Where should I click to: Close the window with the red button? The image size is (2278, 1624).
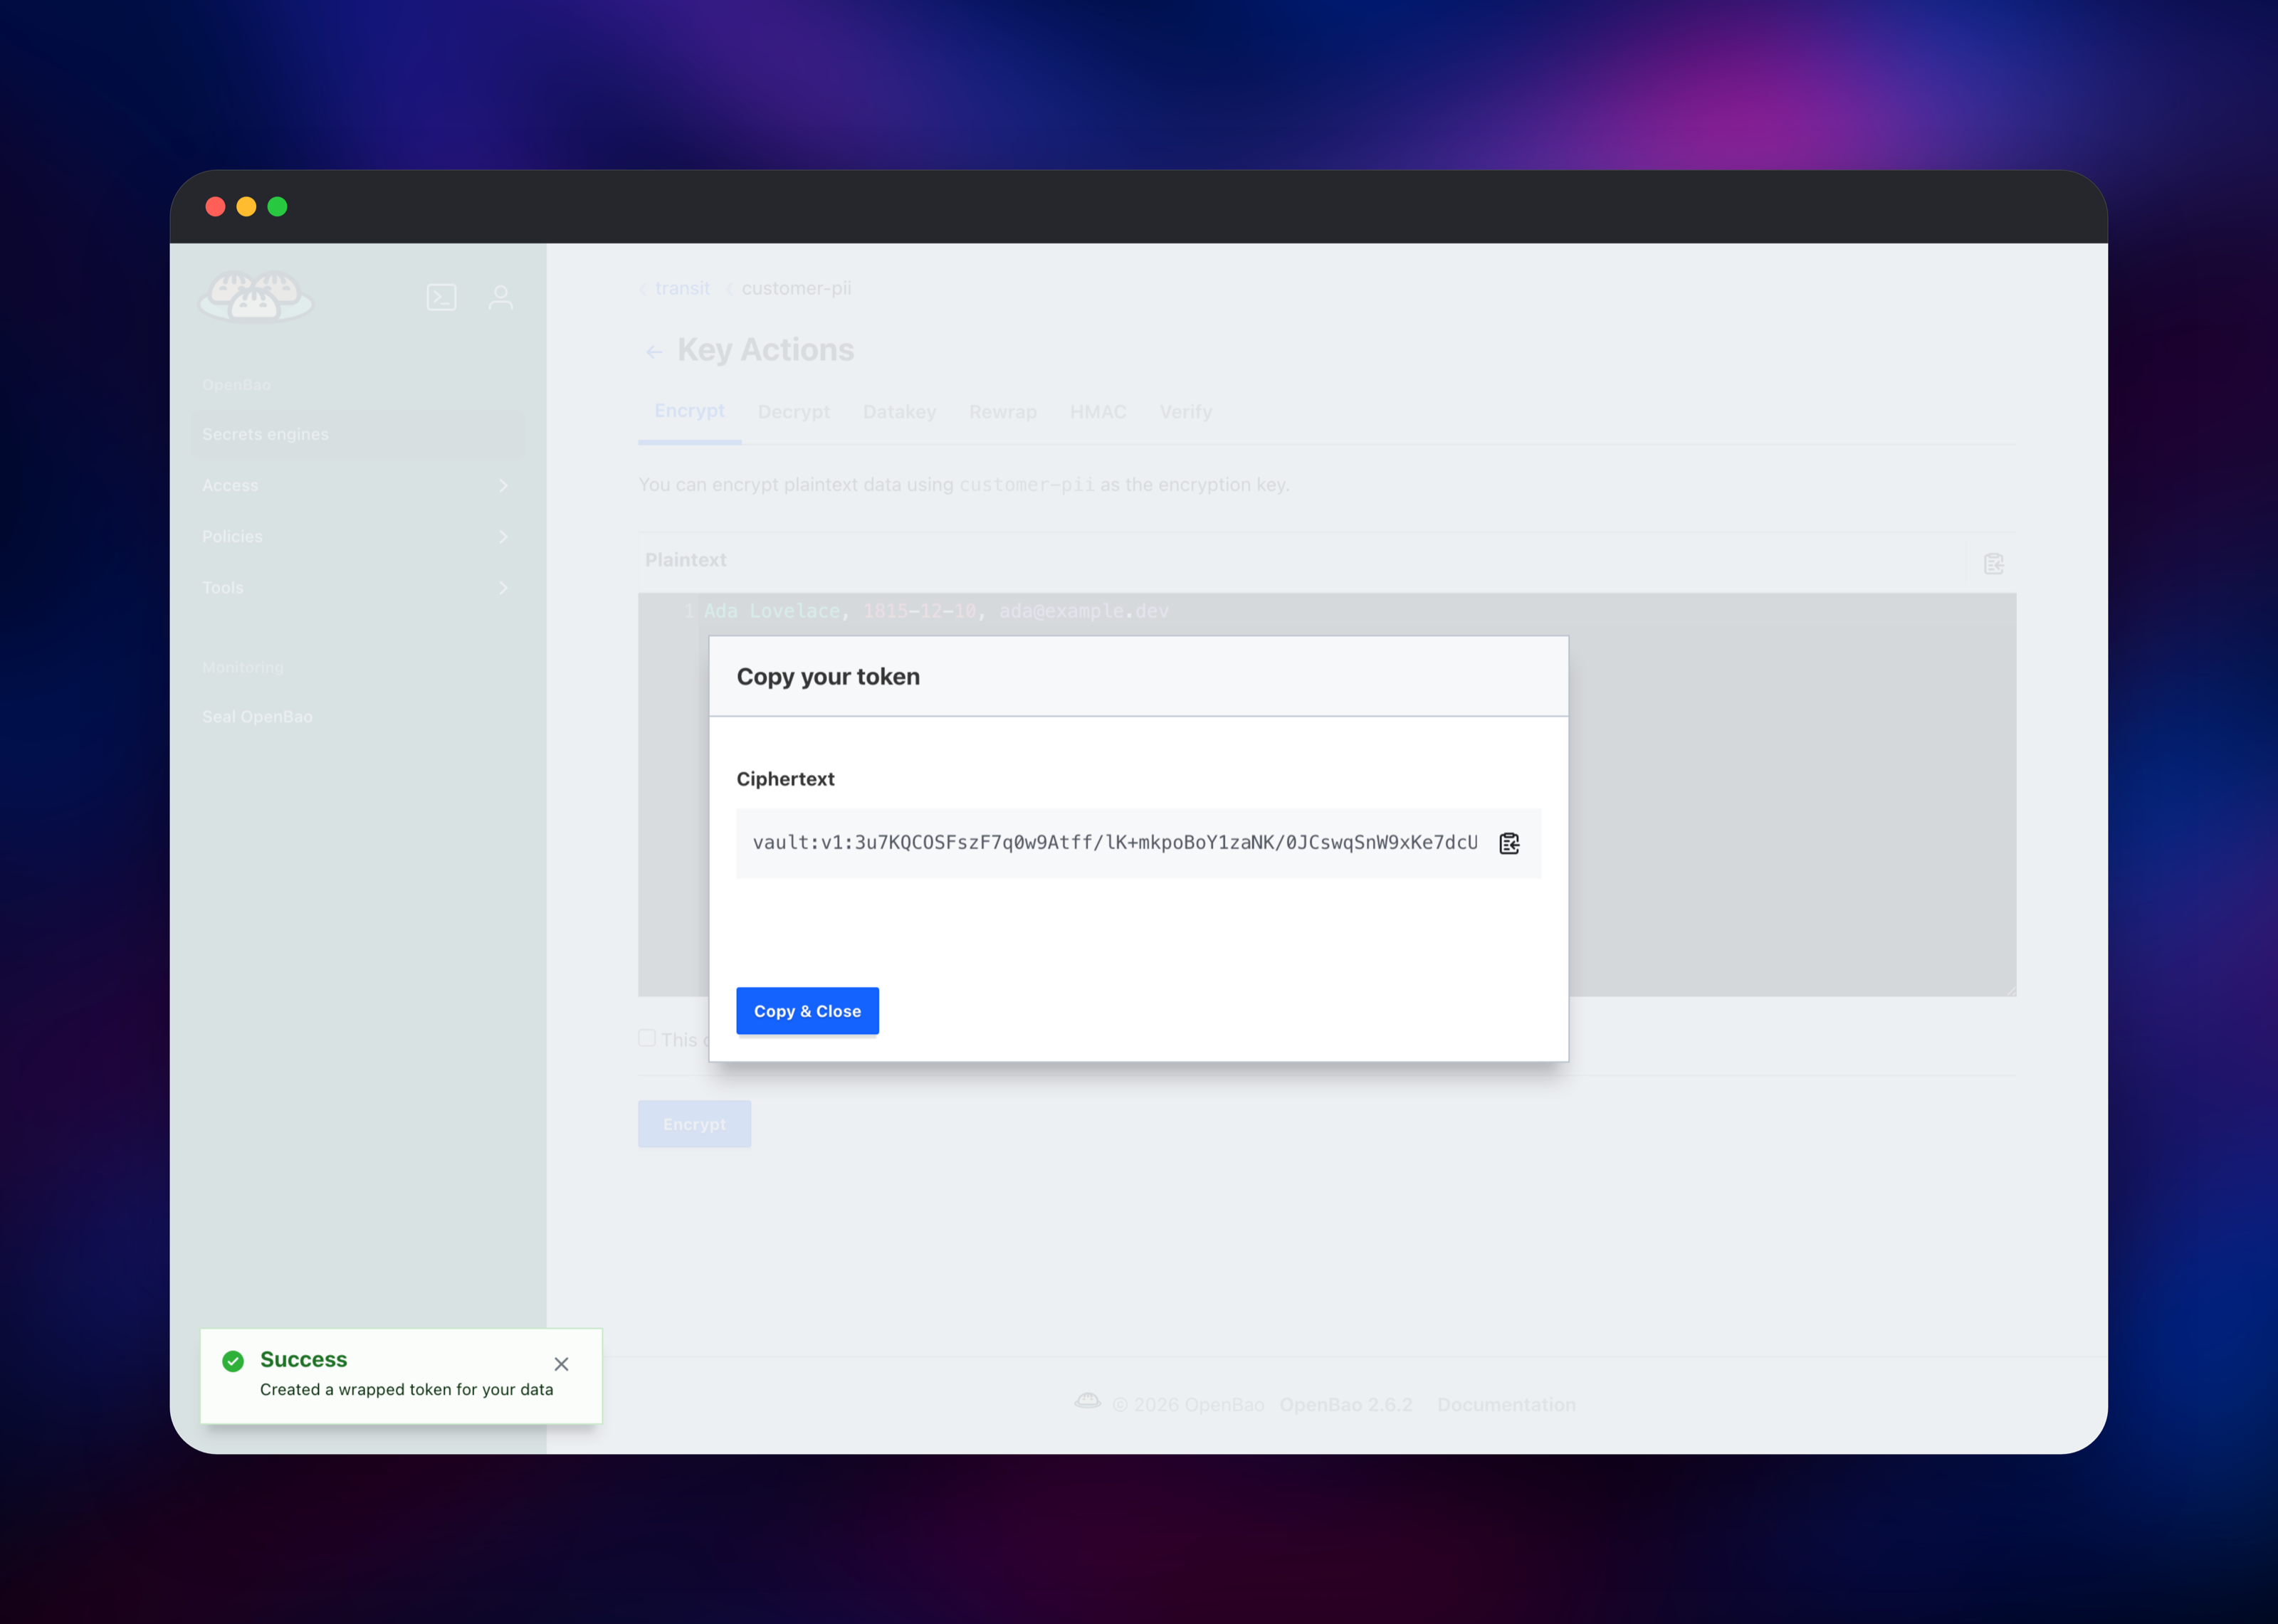tap(215, 207)
